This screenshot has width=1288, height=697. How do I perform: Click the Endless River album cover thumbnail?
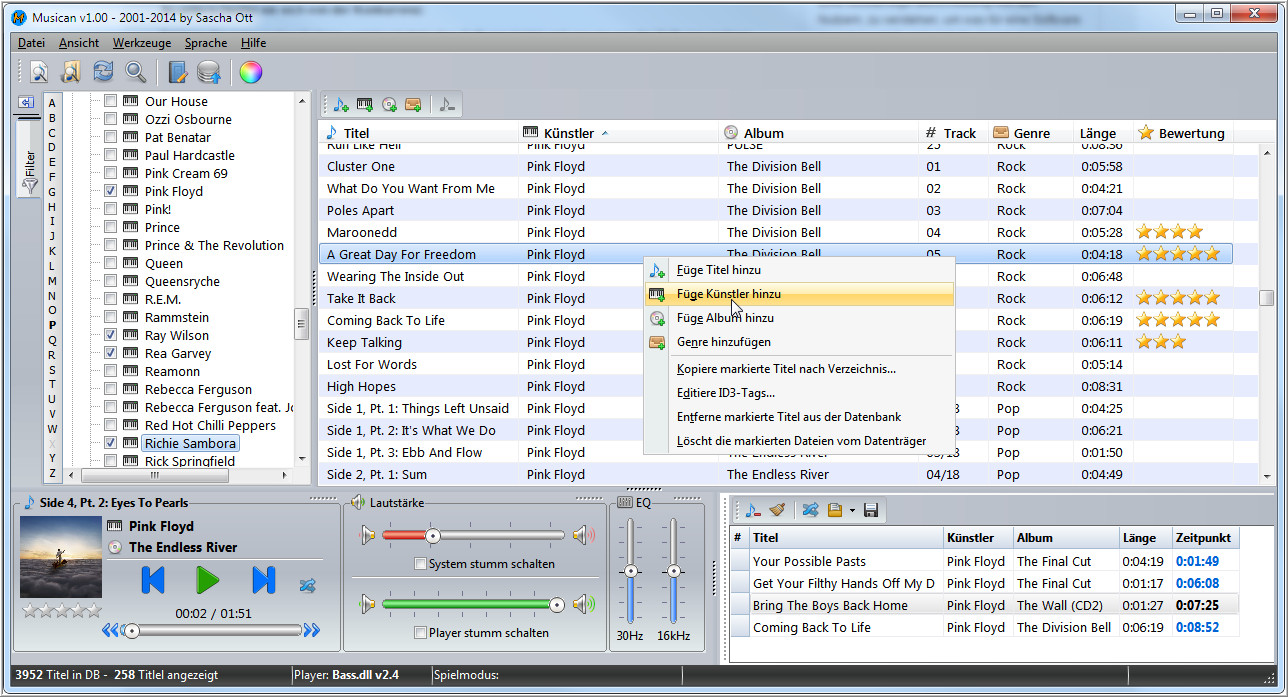(x=59, y=557)
